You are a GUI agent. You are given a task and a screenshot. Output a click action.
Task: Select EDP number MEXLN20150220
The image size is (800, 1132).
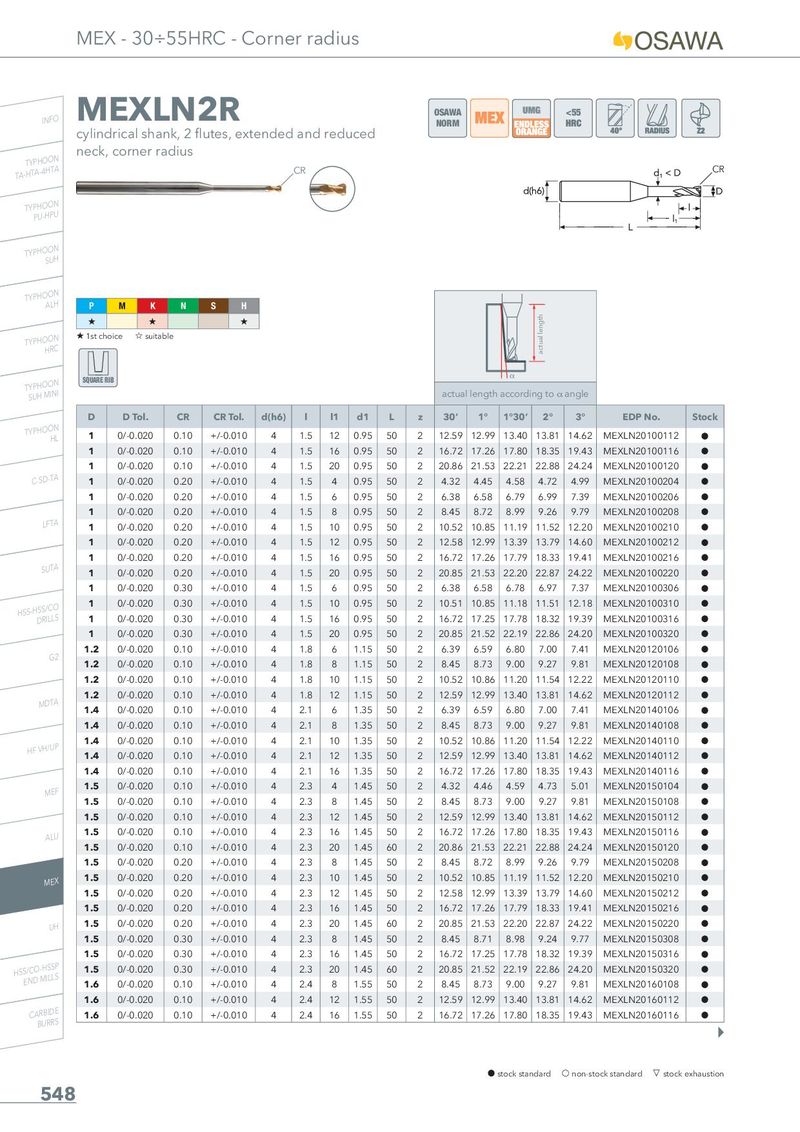(641, 923)
